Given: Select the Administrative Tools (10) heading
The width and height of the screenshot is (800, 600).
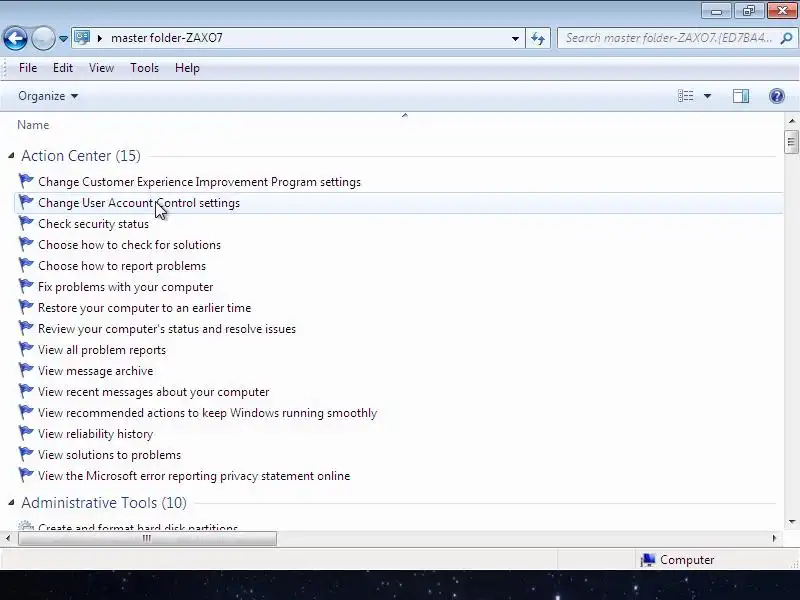Looking at the screenshot, I should tap(104, 503).
